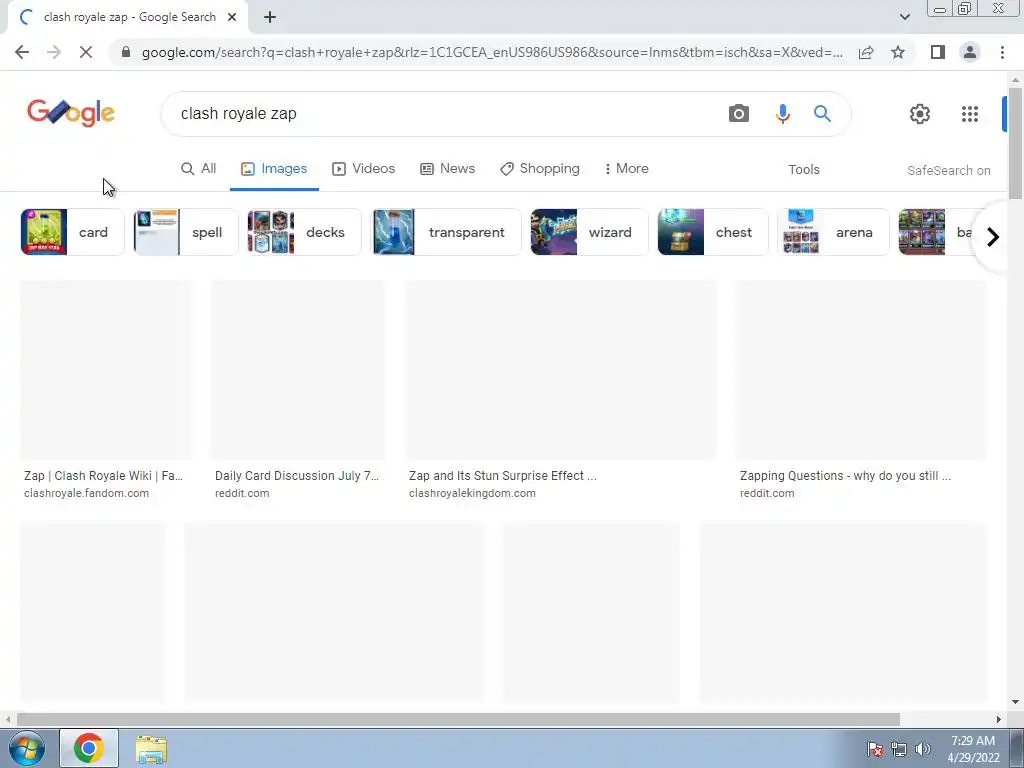Open the Tools filter options
The height and width of the screenshot is (768, 1024).
(x=803, y=170)
